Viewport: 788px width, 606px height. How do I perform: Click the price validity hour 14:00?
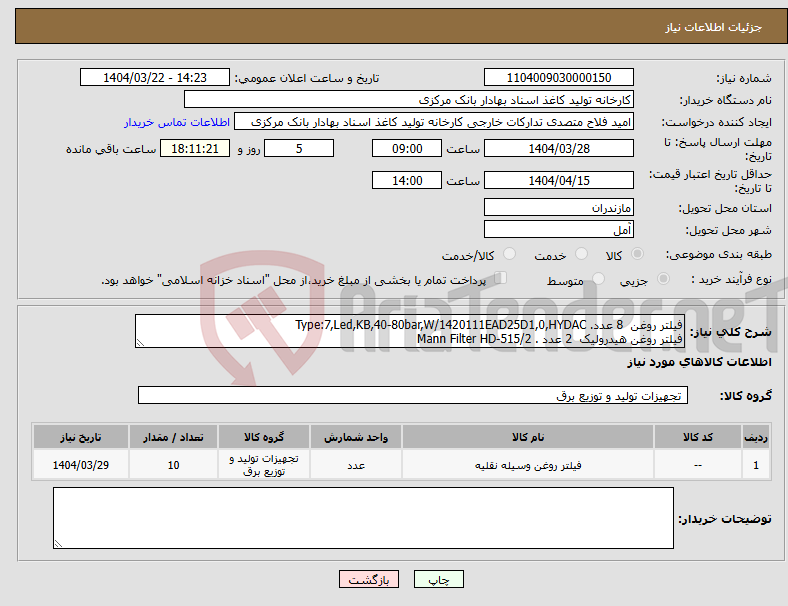click(407, 180)
